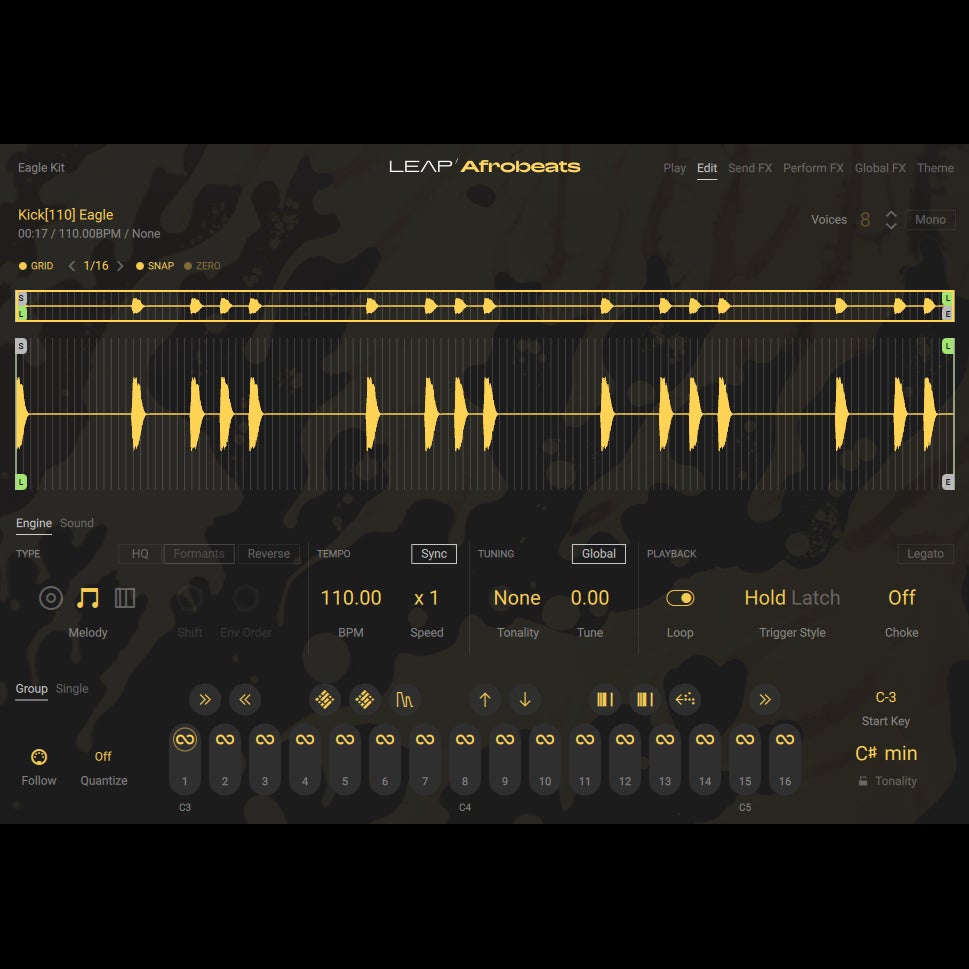Click the up arrow transpose icon
Viewport: 969px width, 969px height.
485,700
